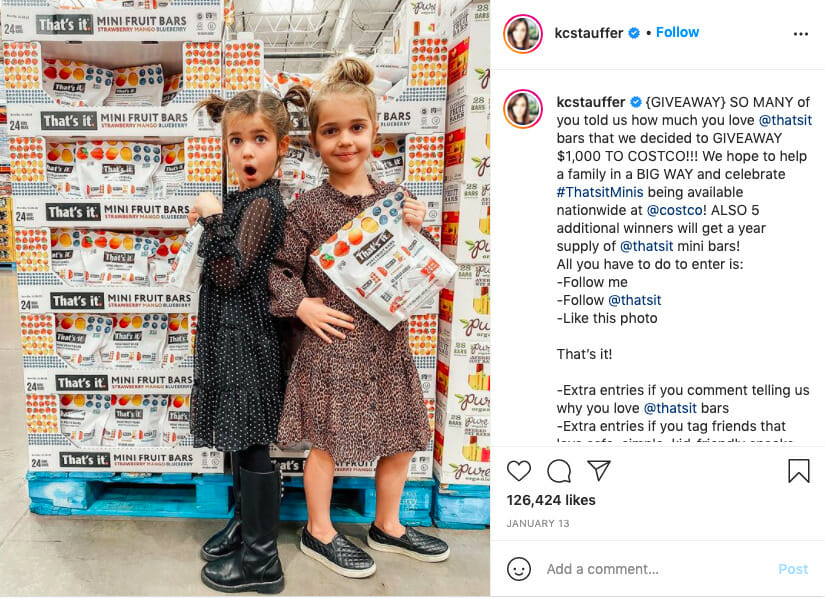Save post with bookmark icon
This screenshot has height=598, width=825.
(798, 471)
